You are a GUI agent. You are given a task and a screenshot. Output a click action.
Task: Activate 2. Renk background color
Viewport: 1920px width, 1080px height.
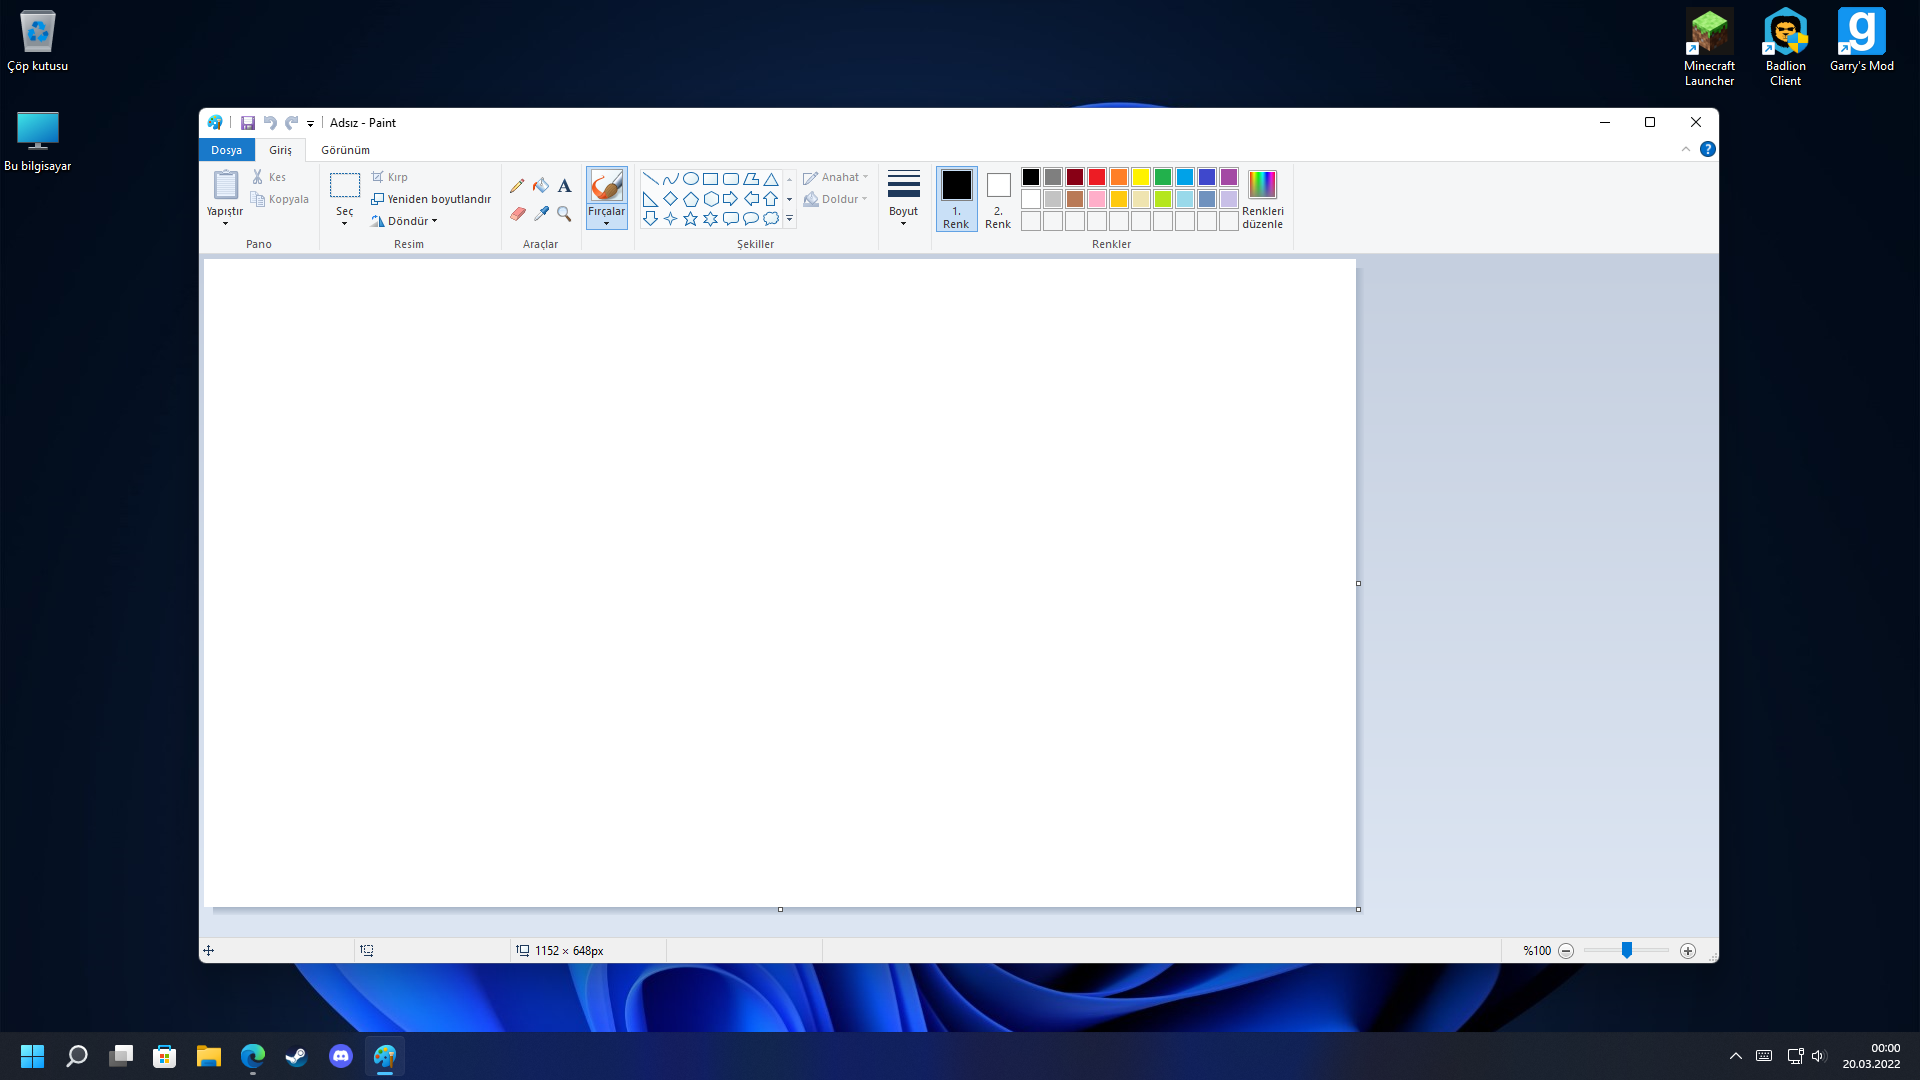(998, 198)
